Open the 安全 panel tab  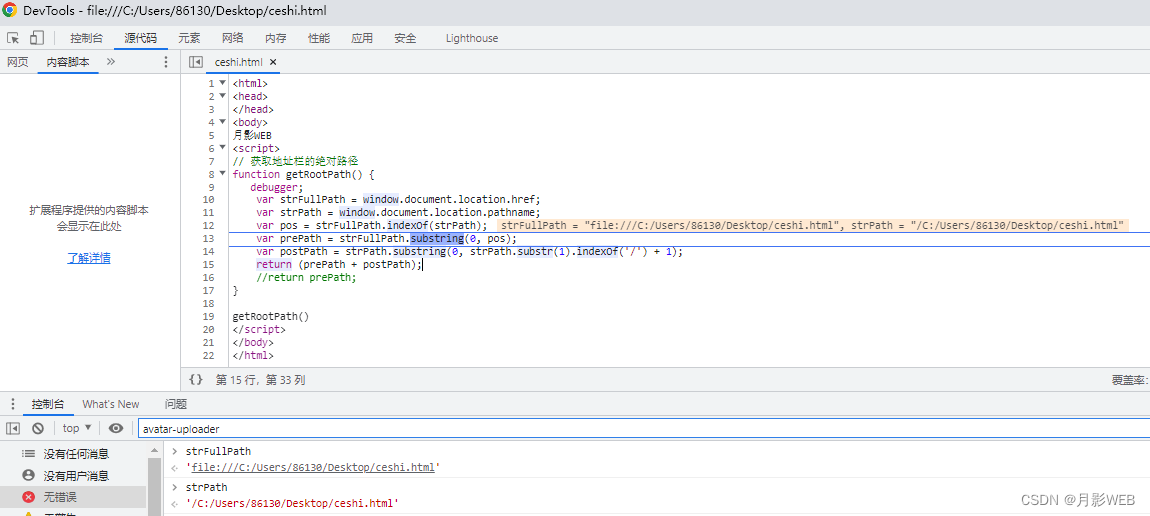coord(406,38)
